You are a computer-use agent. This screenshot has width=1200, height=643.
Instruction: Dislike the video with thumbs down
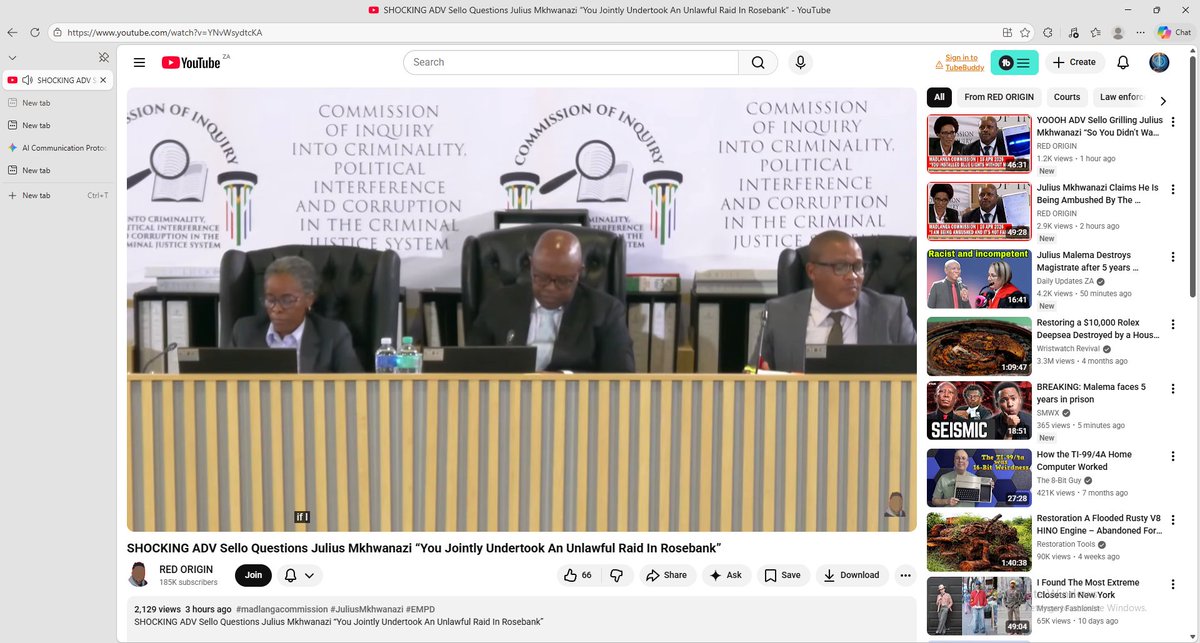(617, 575)
